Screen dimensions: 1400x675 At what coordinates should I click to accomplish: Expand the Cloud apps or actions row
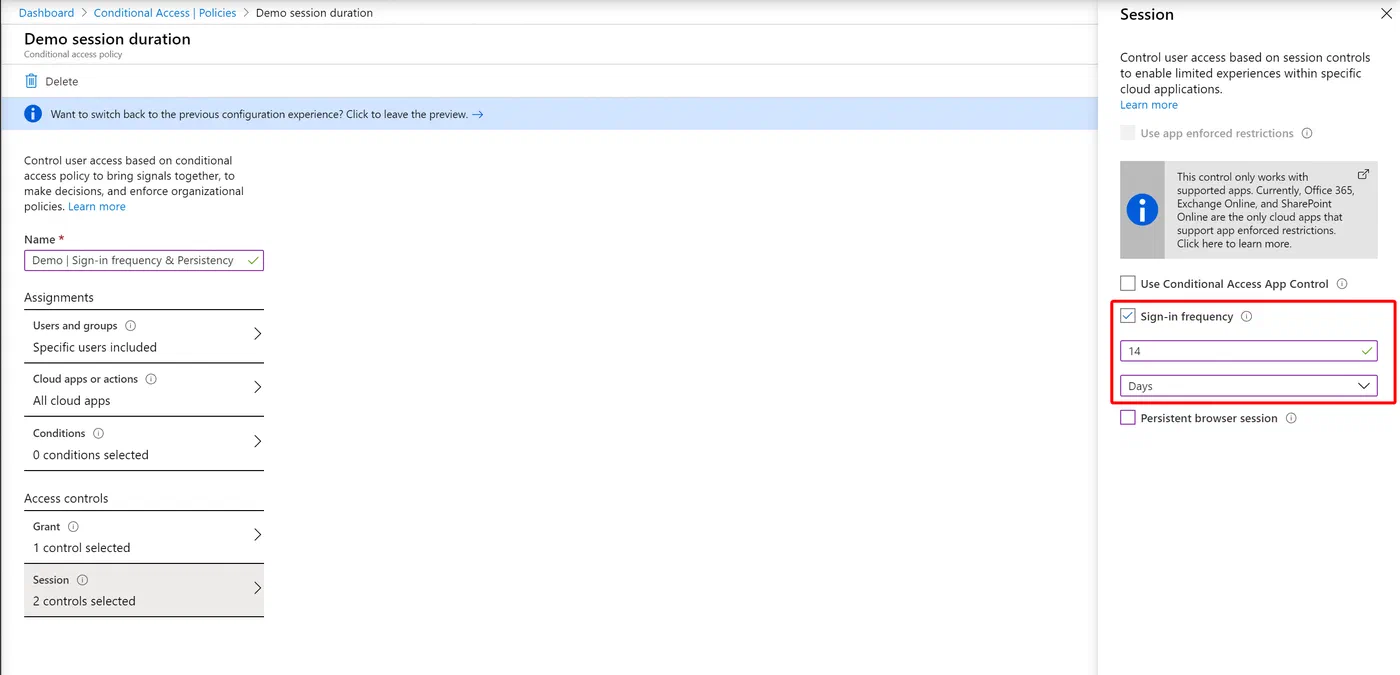point(144,390)
